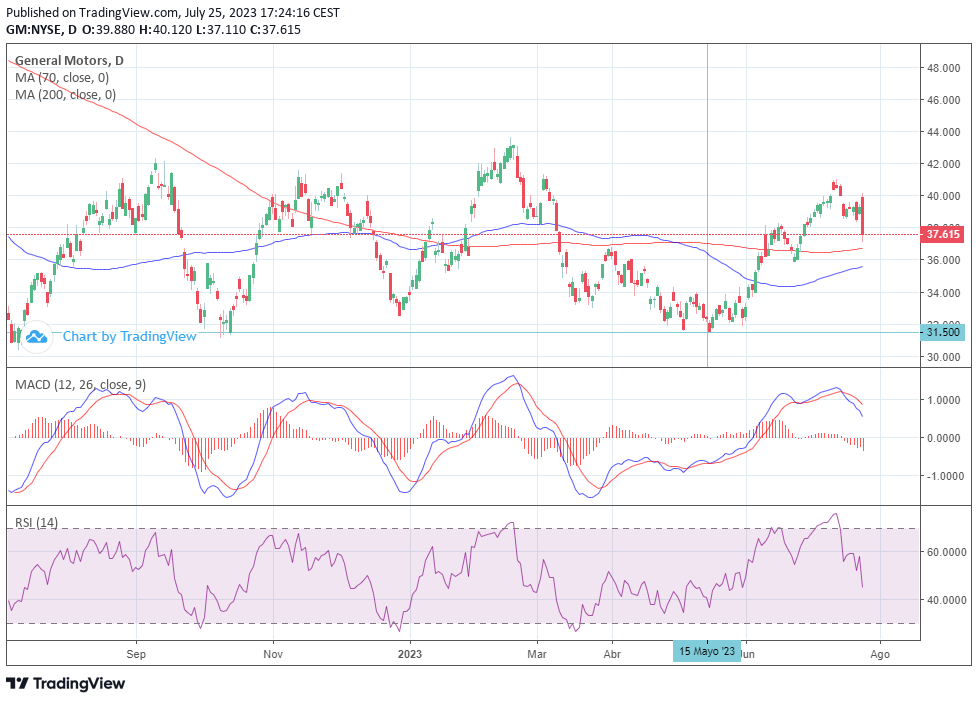
Task: Click the 44.000 price scale label
Action: [943, 132]
